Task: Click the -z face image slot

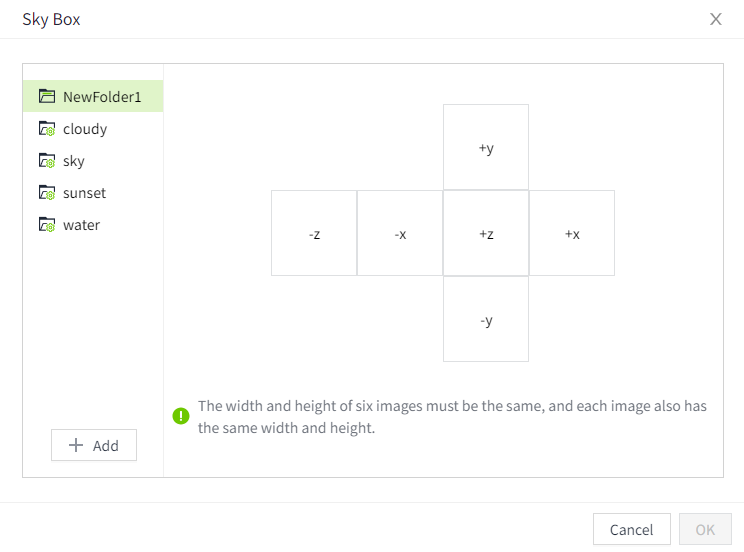Action: click(314, 234)
